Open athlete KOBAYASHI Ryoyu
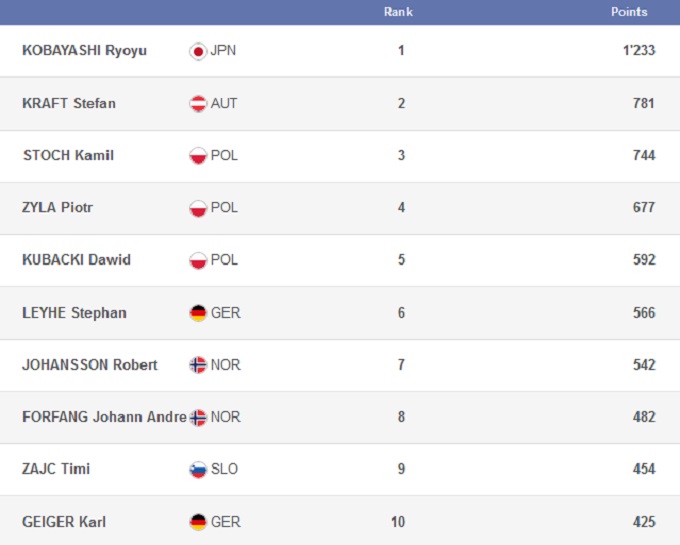This screenshot has height=545, width=680. point(84,50)
